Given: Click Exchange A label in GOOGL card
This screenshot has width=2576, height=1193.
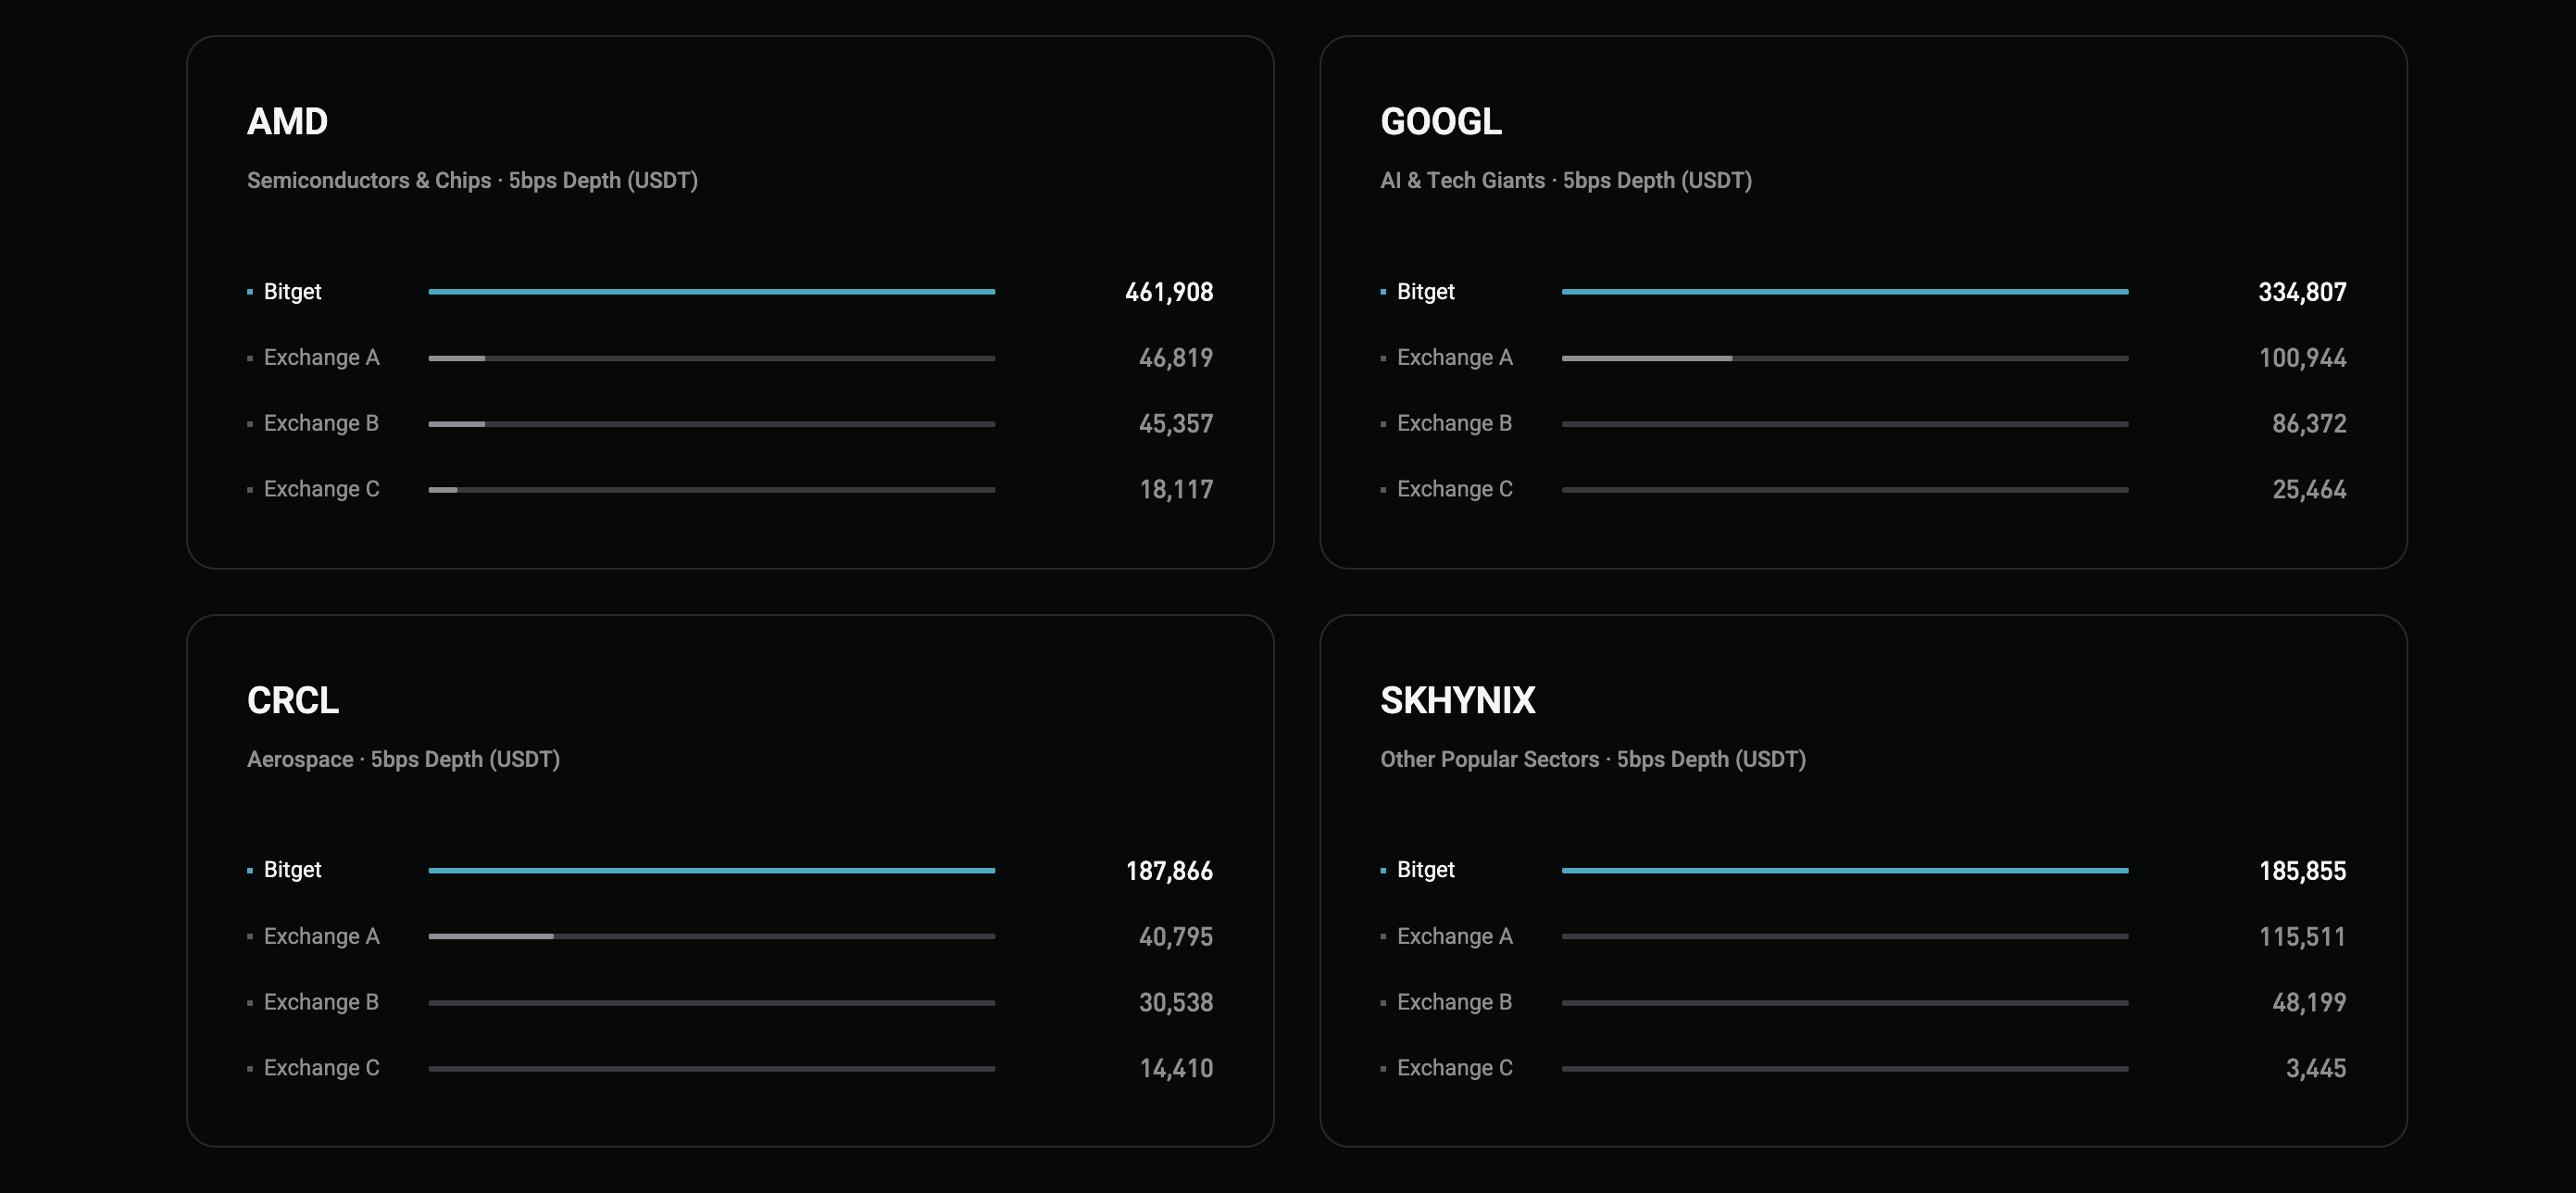Looking at the screenshot, I should 1454,357.
